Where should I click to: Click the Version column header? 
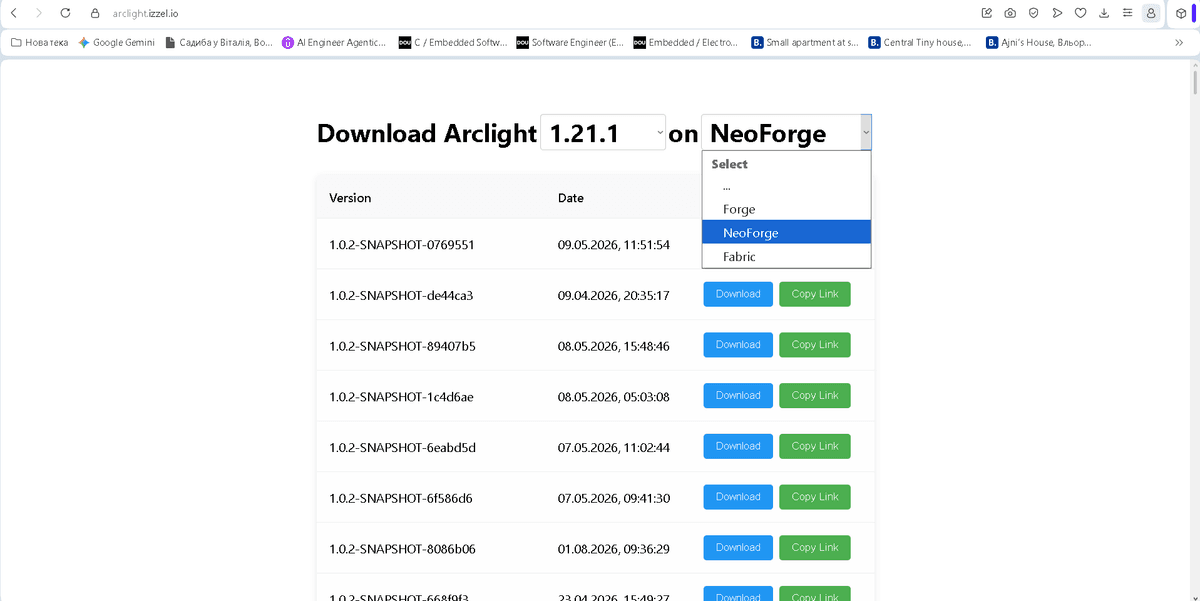(350, 198)
